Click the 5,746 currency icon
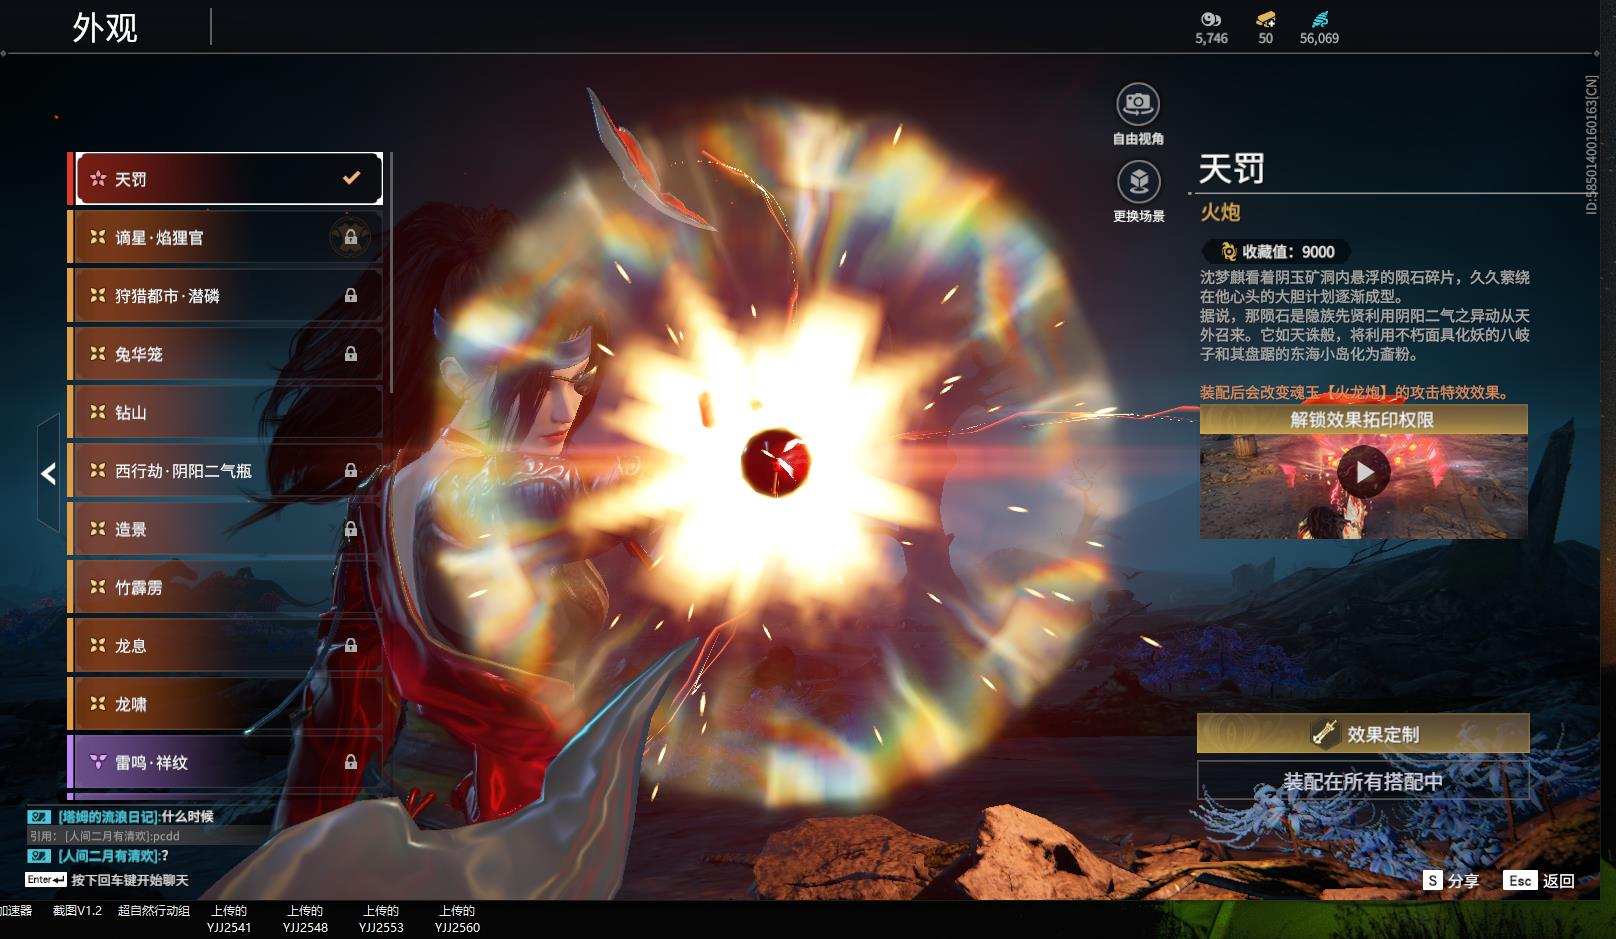Viewport: 1616px width, 939px height. (x=1211, y=19)
